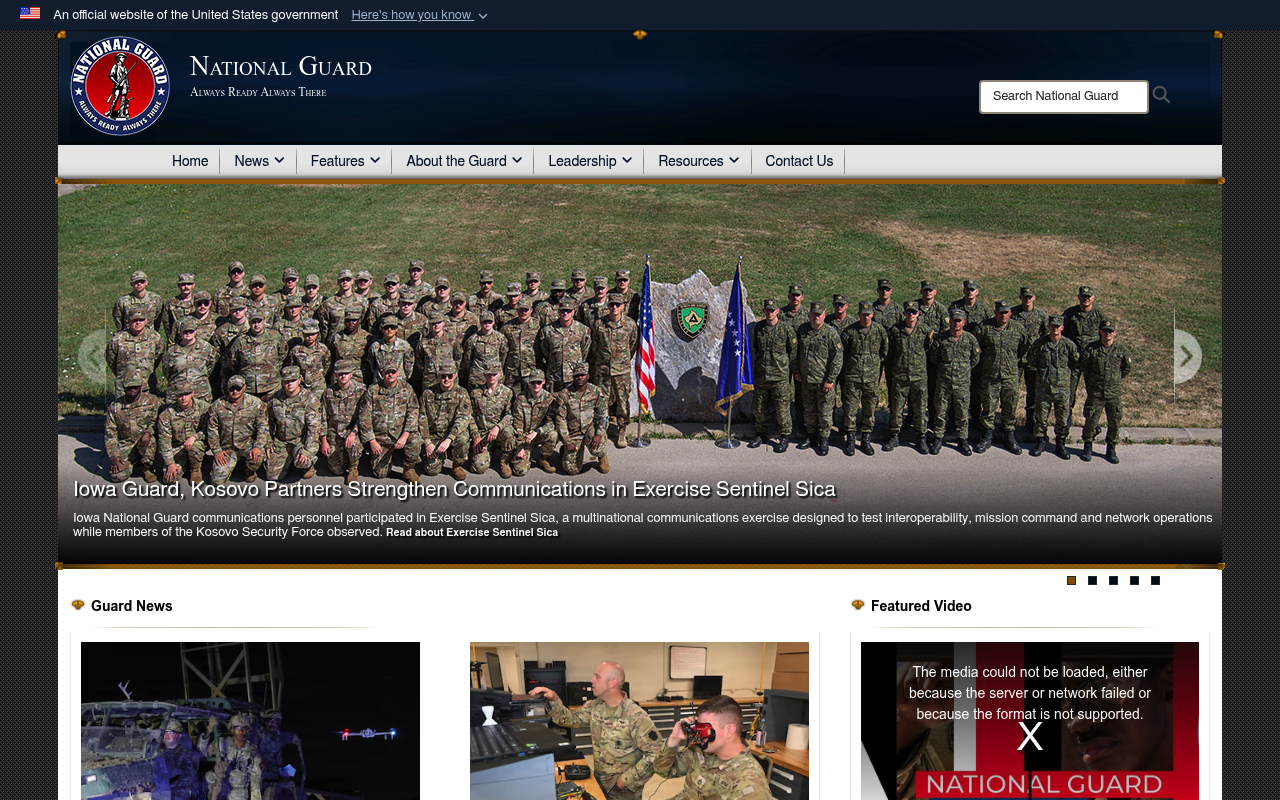Open the Resources menu label

[x=691, y=161]
